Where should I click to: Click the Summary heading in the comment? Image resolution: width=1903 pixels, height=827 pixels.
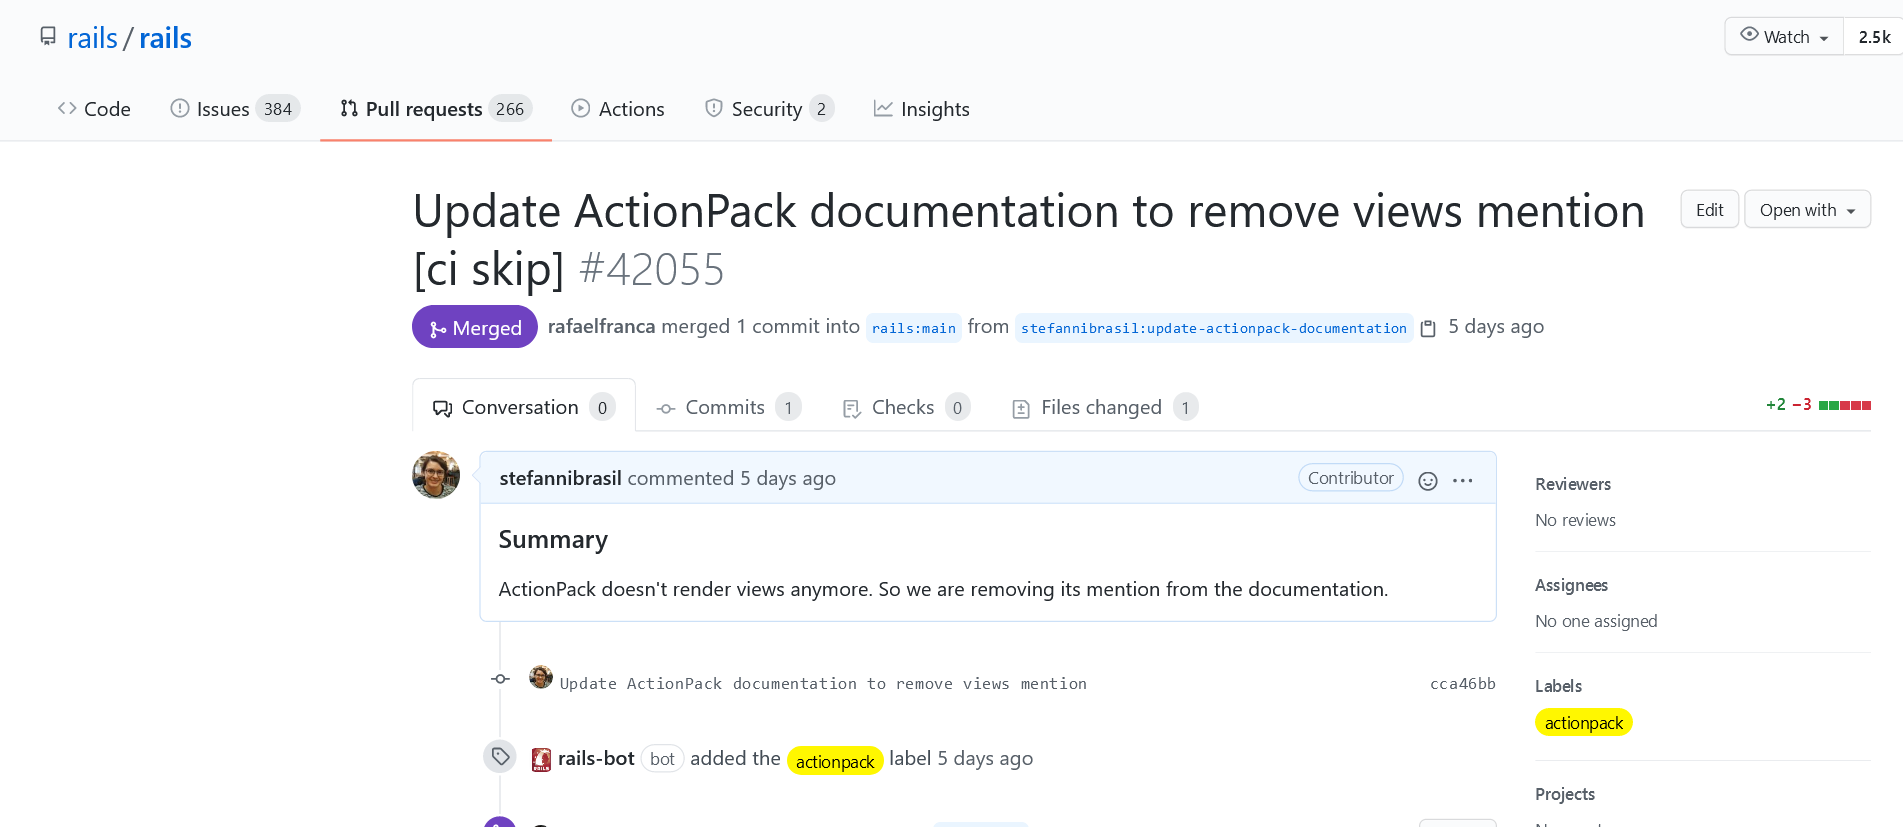(553, 540)
